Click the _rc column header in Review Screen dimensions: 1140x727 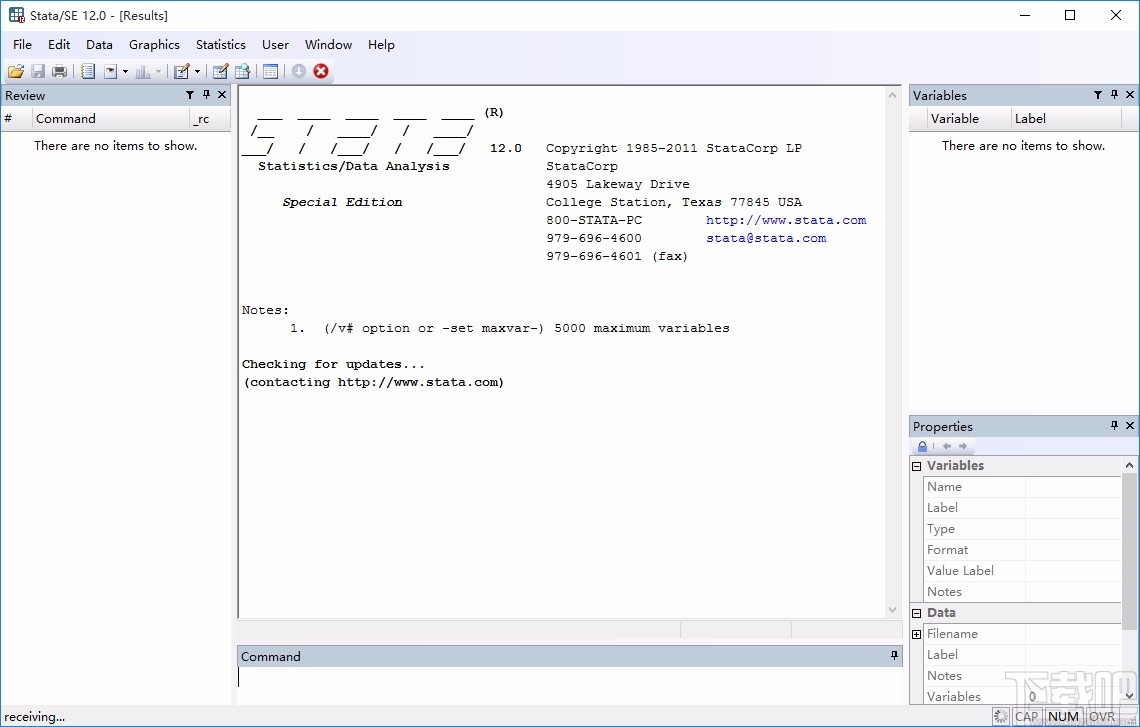pyautogui.click(x=209, y=119)
